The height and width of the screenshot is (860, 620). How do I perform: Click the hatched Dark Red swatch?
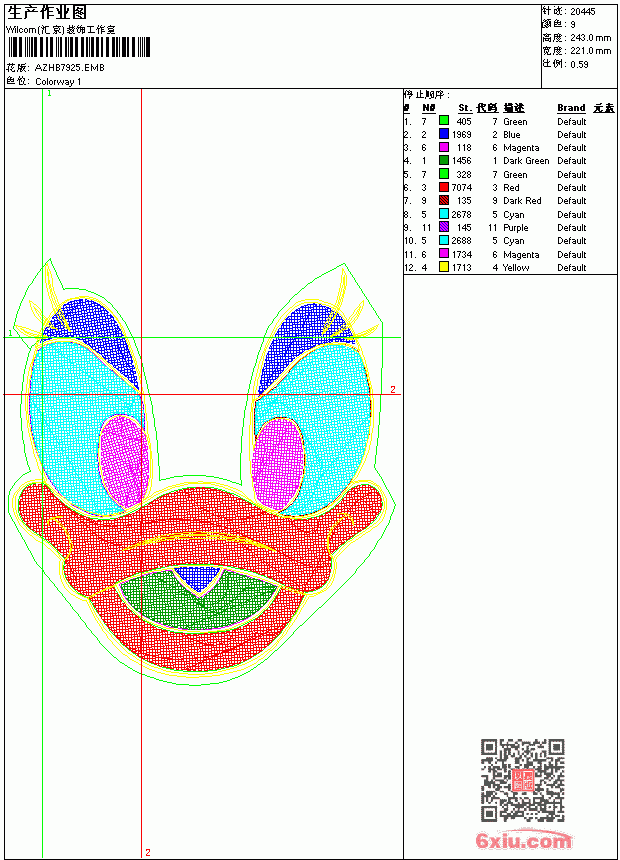tap(444, 200)
